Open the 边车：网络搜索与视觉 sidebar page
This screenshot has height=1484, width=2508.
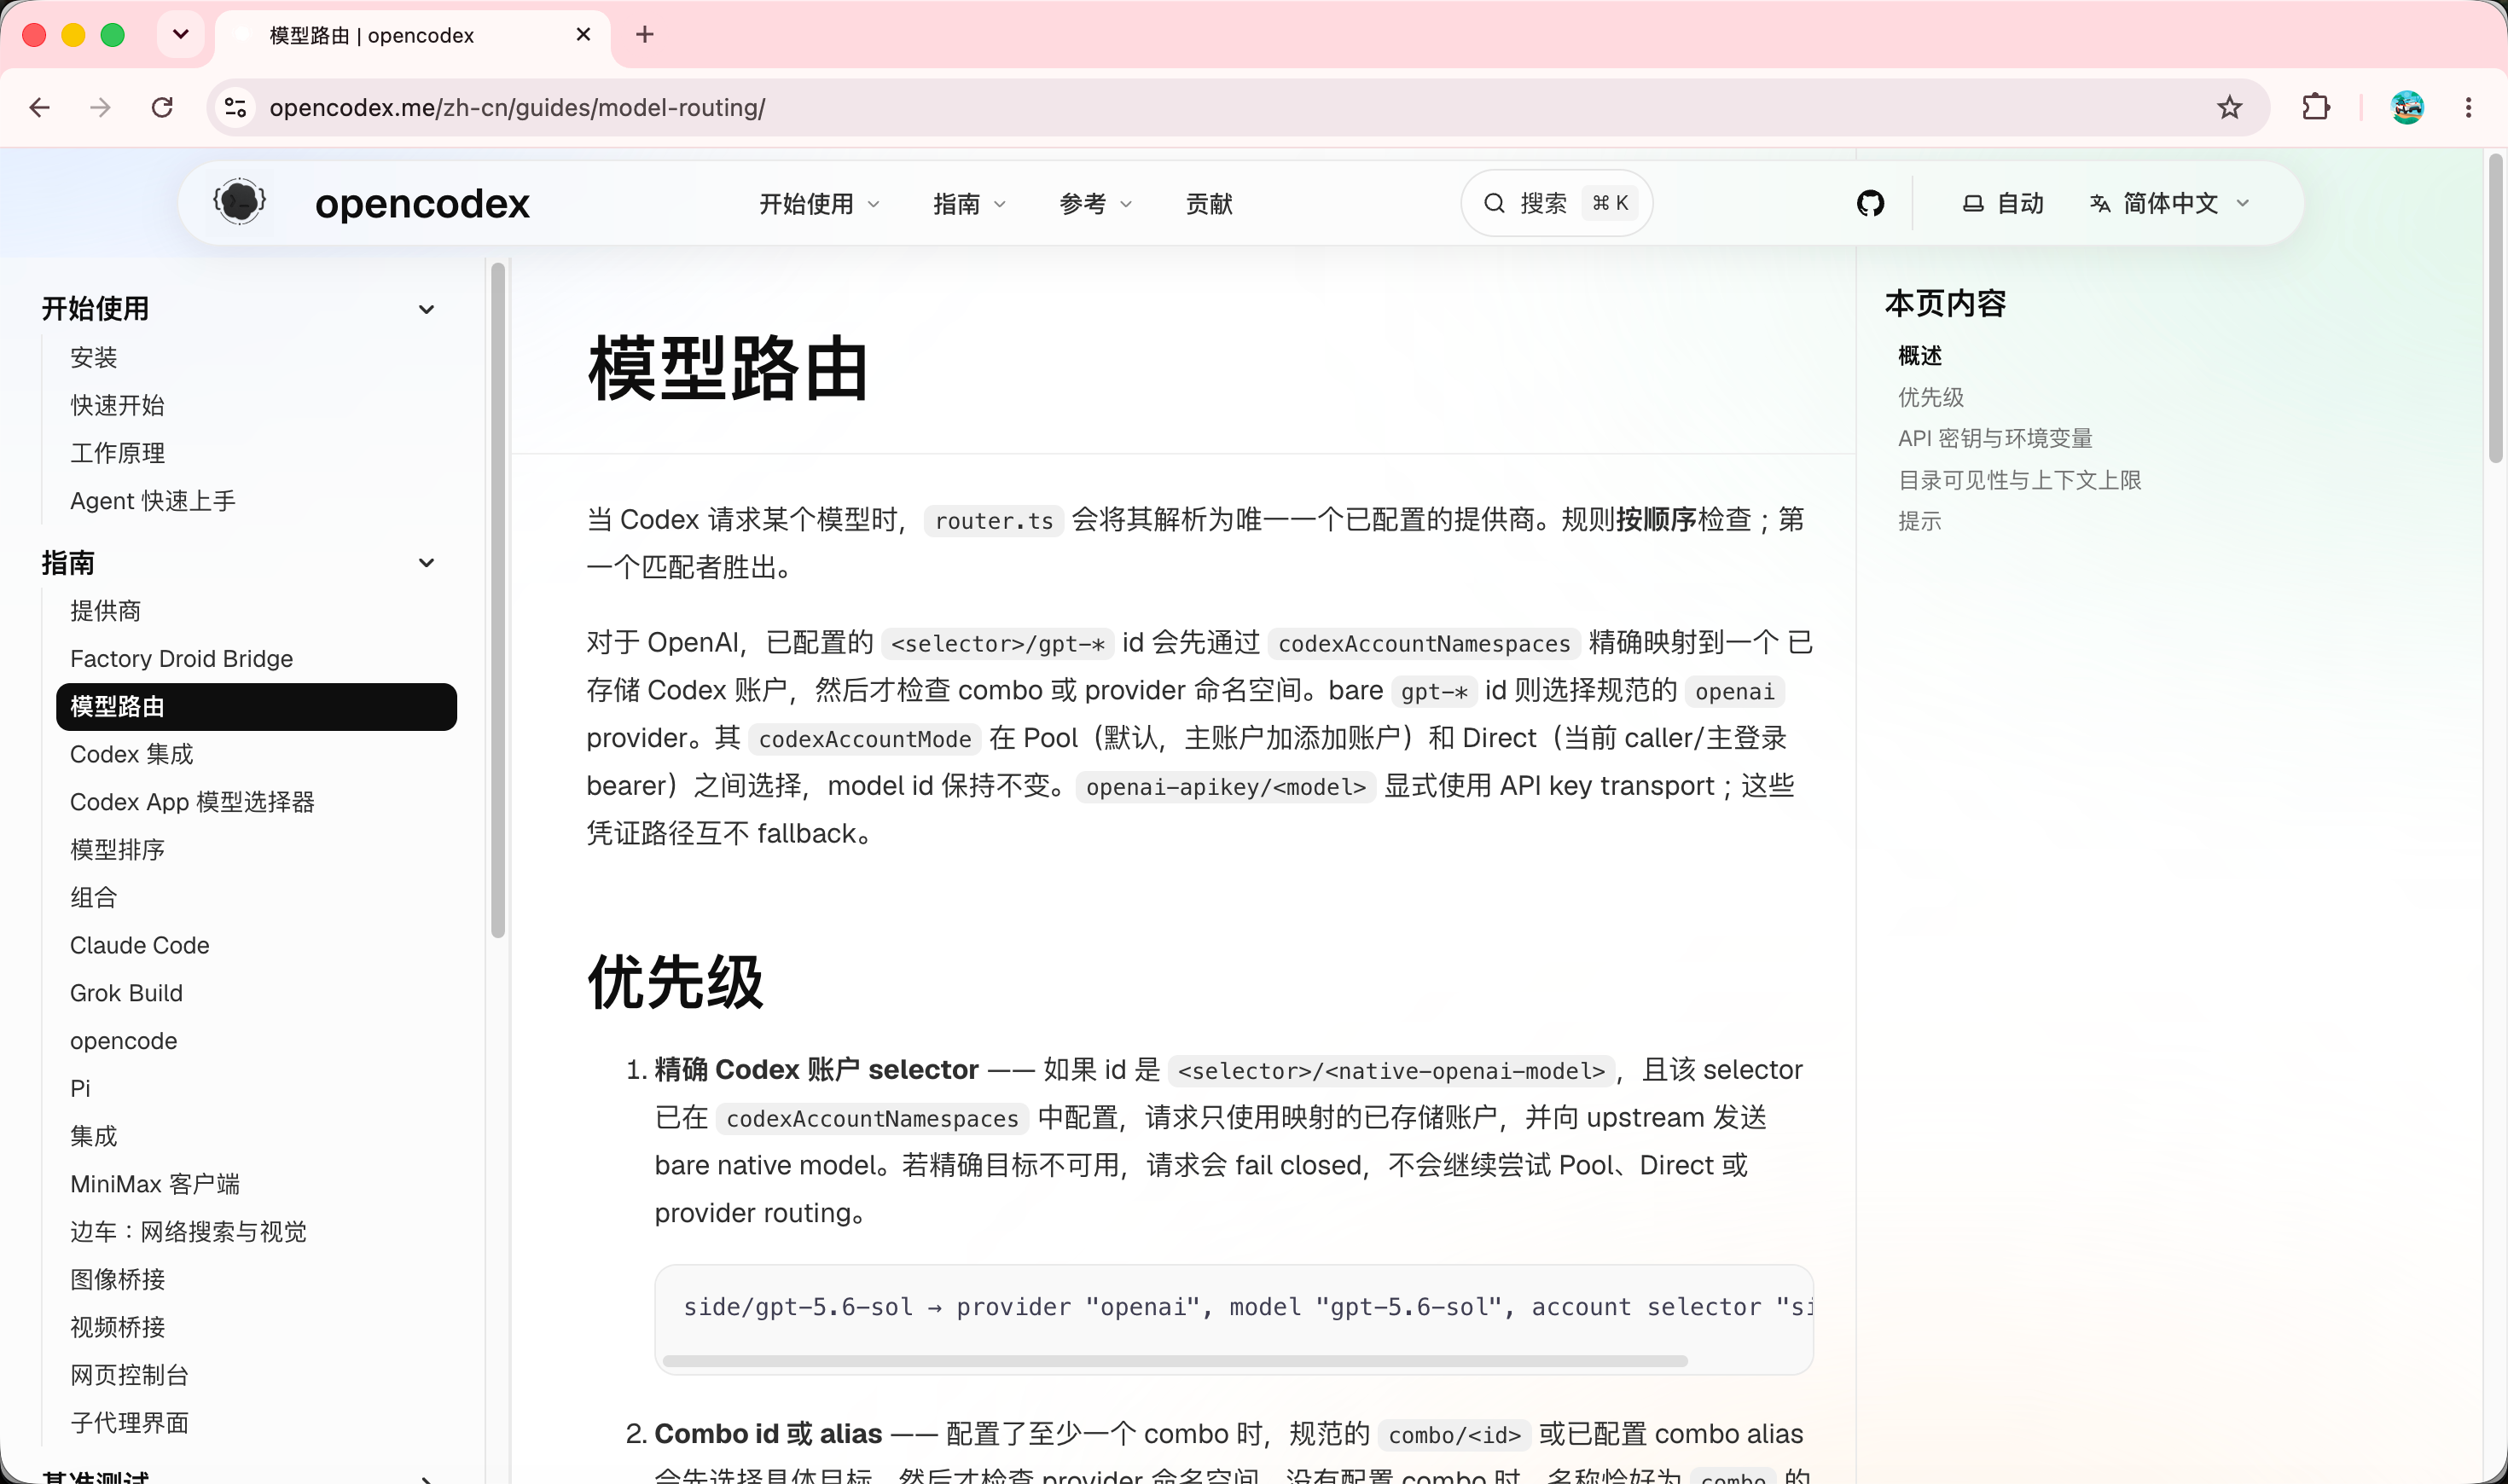point(188,1232)
